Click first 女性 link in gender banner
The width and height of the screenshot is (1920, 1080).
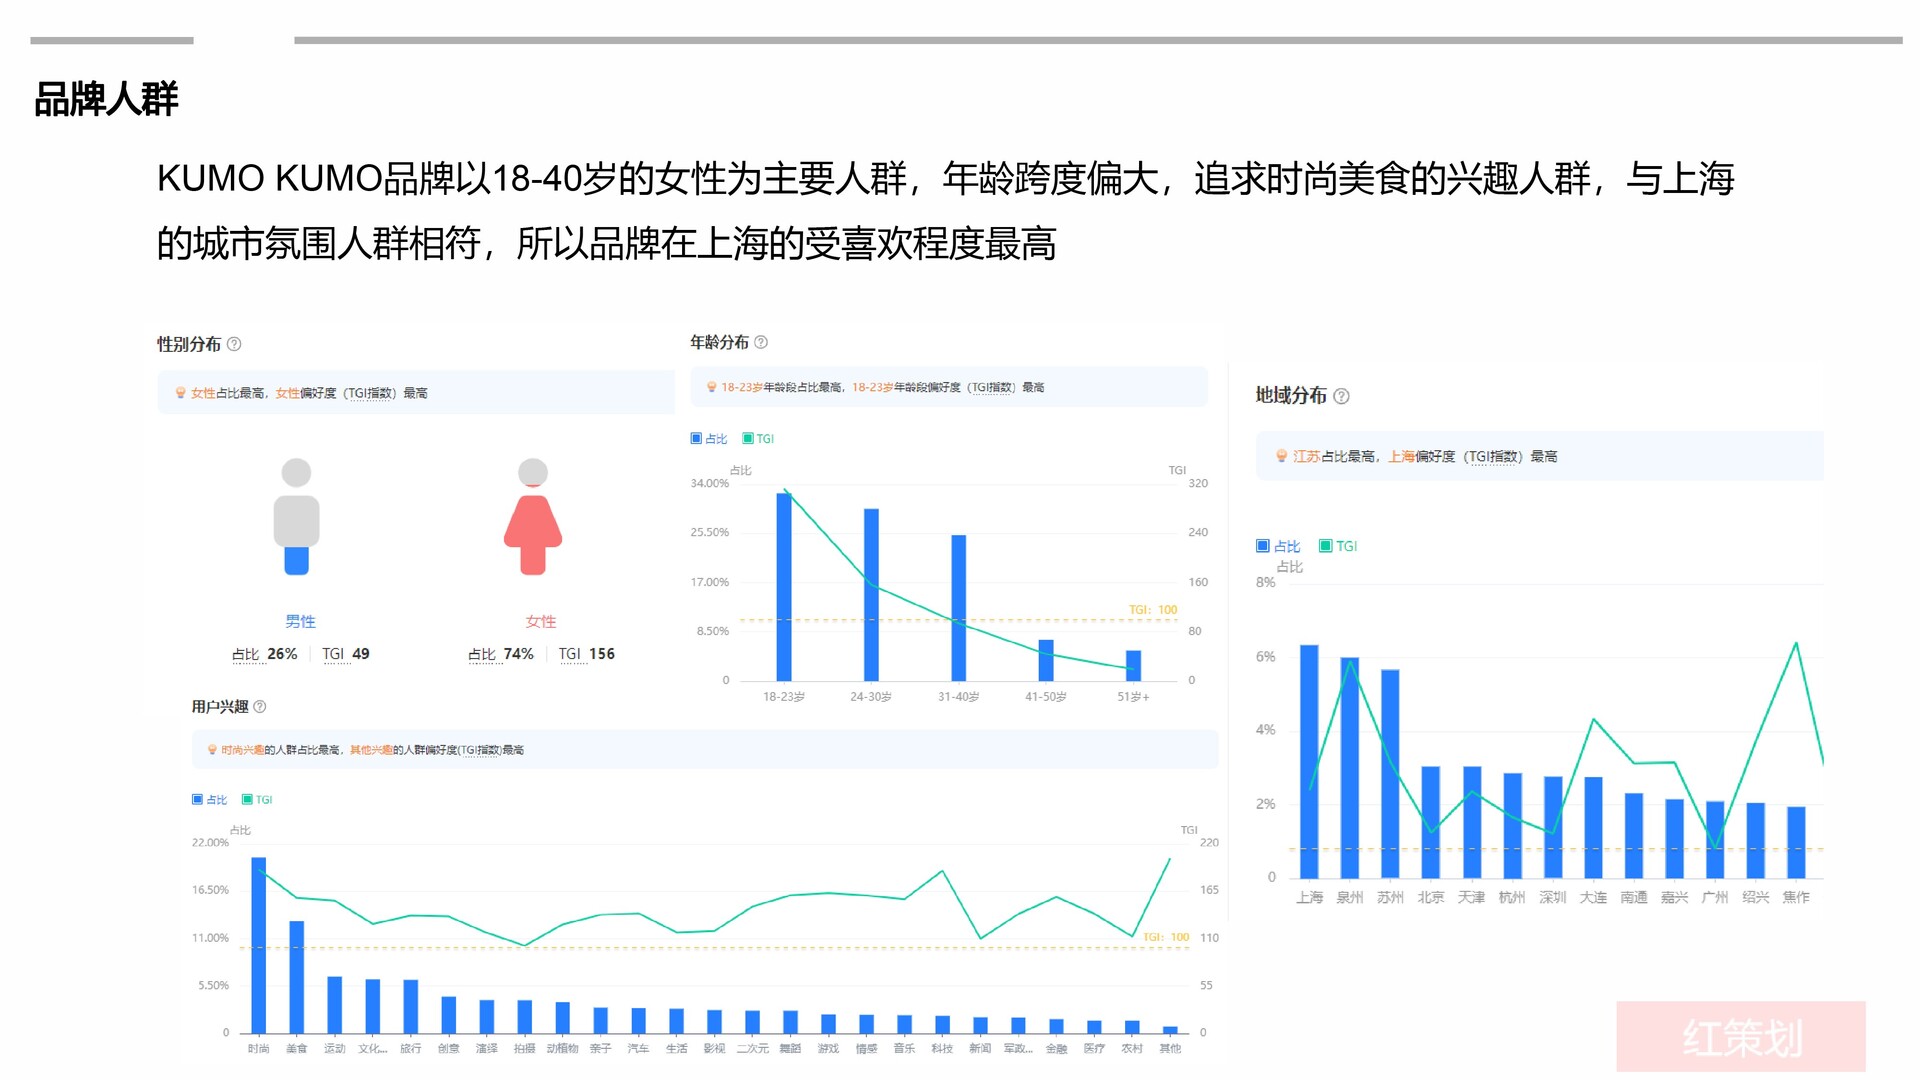pos(203,393)
